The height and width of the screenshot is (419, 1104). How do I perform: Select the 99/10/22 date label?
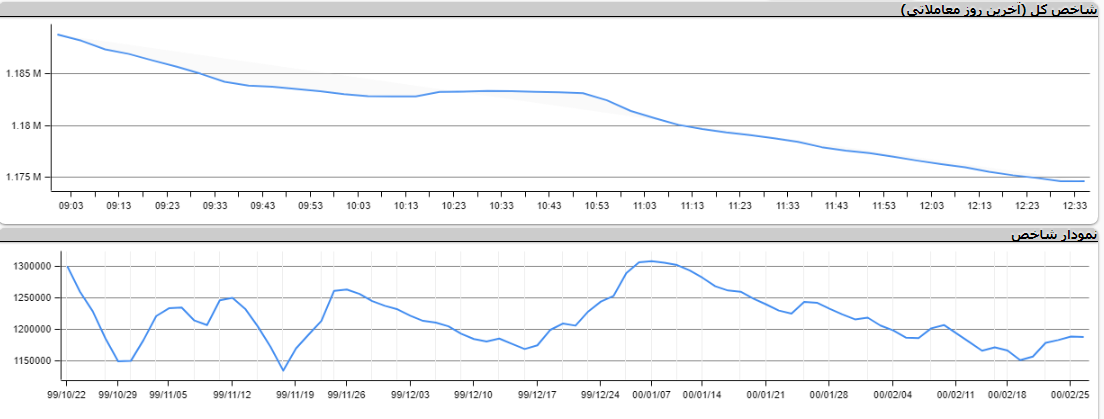point(67,394)
